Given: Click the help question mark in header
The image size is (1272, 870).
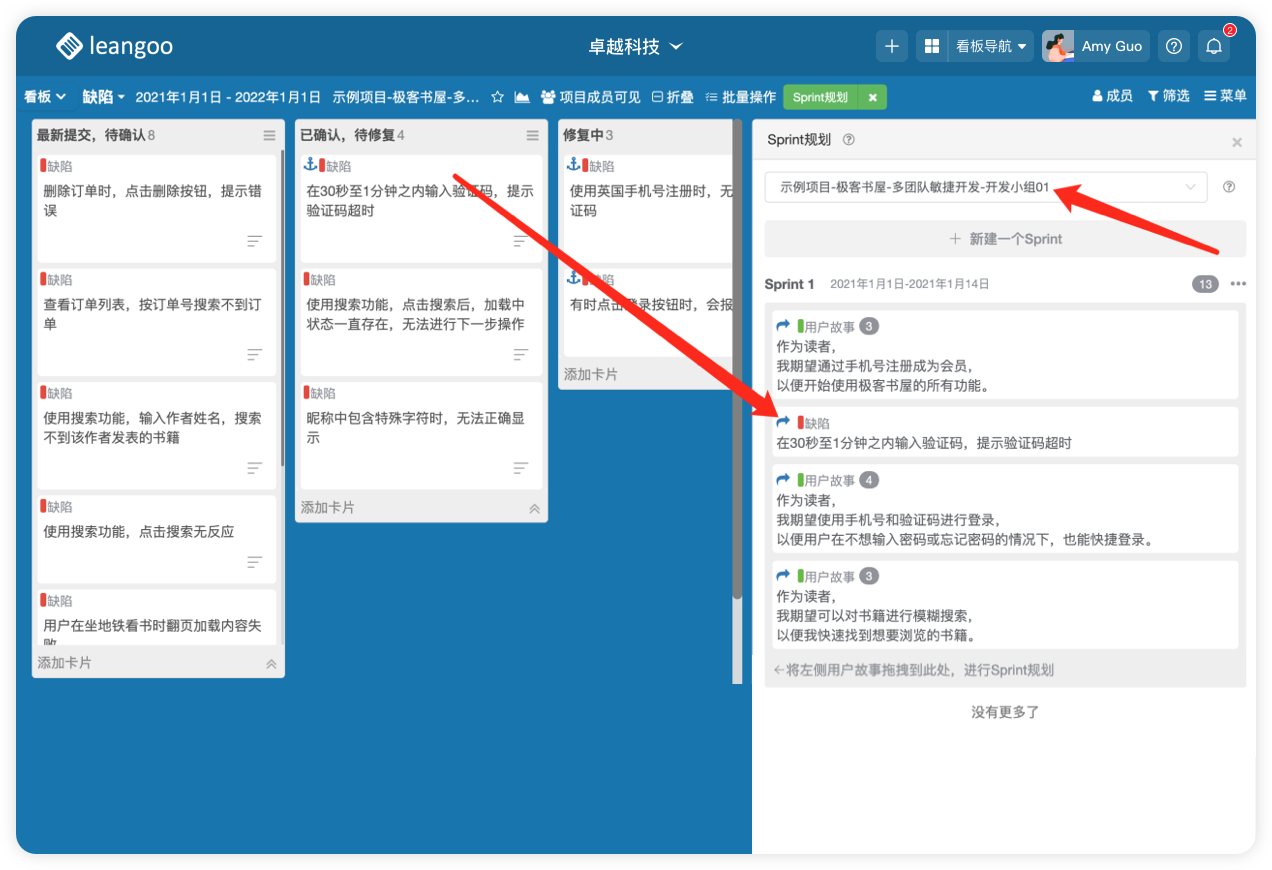Looking at the screenshot, I should (x=1174, y=46).
